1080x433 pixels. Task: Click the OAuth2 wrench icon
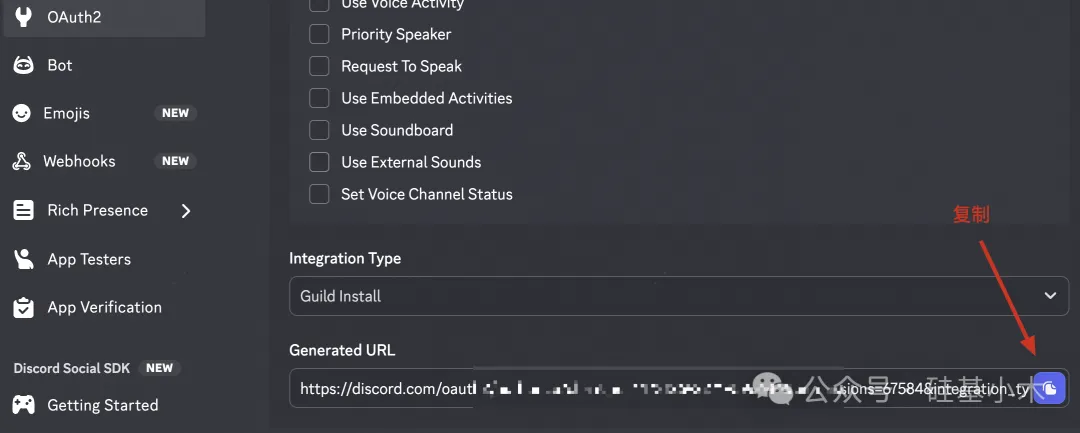click(23, 17)
